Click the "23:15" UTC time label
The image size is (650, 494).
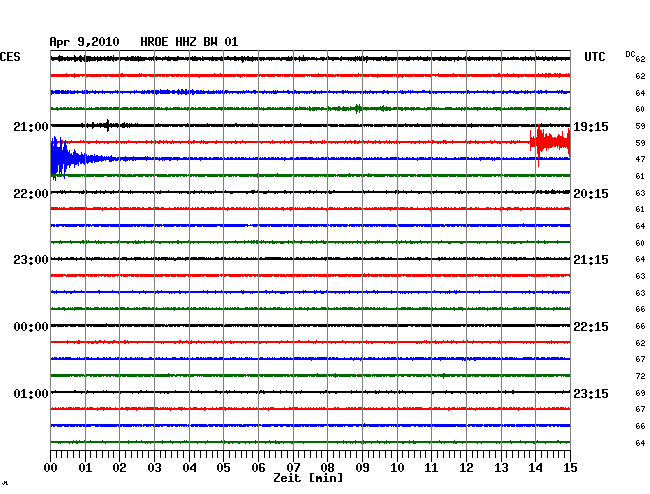(x=591, y=393)
